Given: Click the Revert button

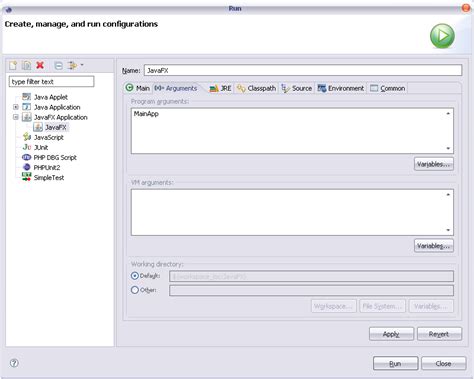Looking at the screenshot, I should click(x=439, y=334).
